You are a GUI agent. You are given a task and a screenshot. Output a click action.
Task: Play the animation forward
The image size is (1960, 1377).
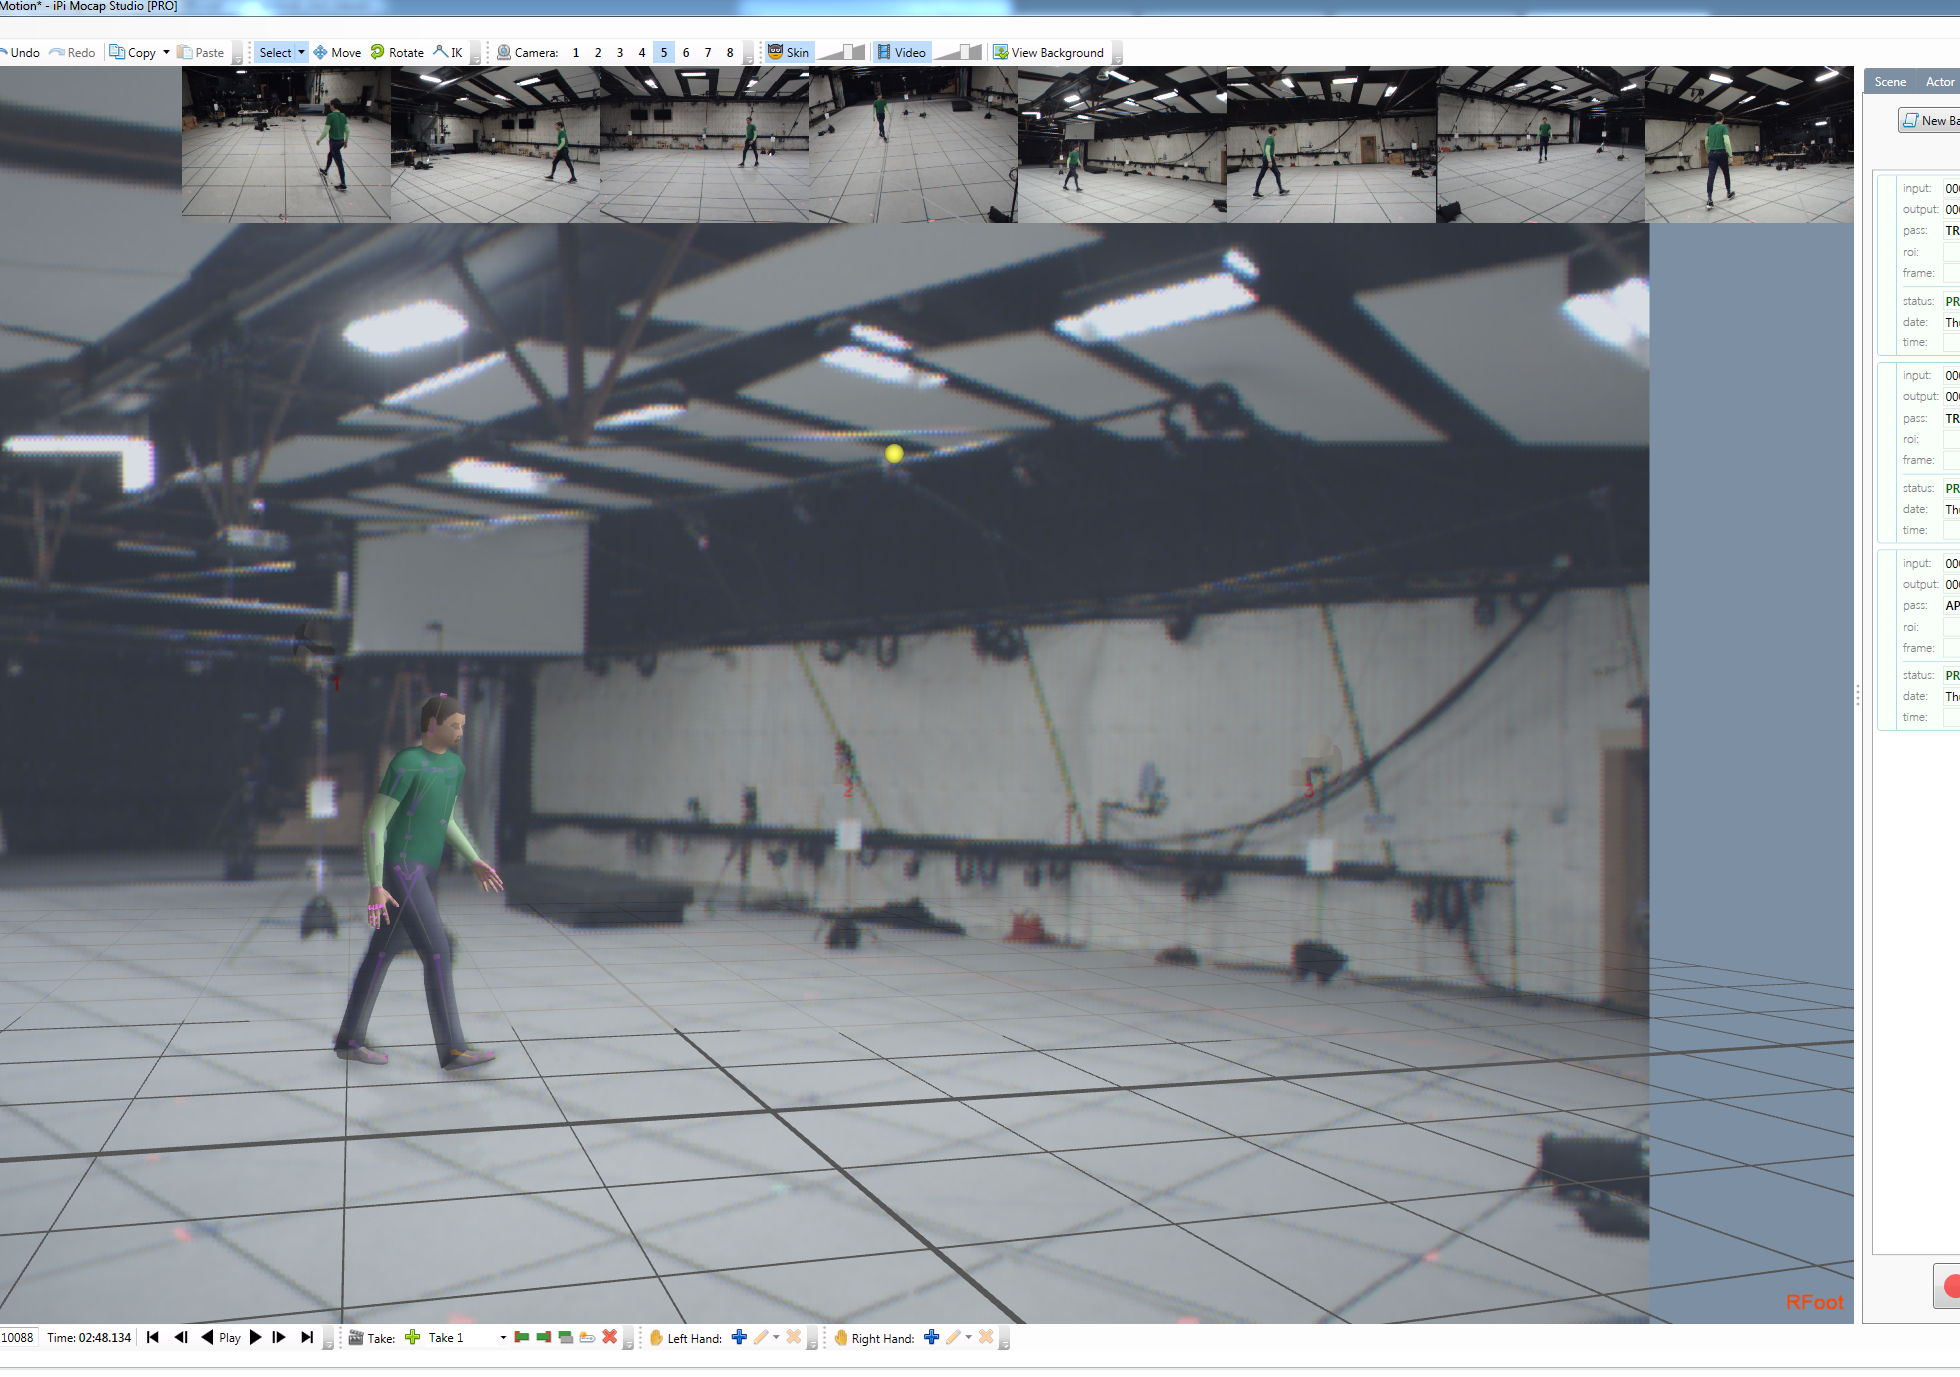(x=256, y=1338)
